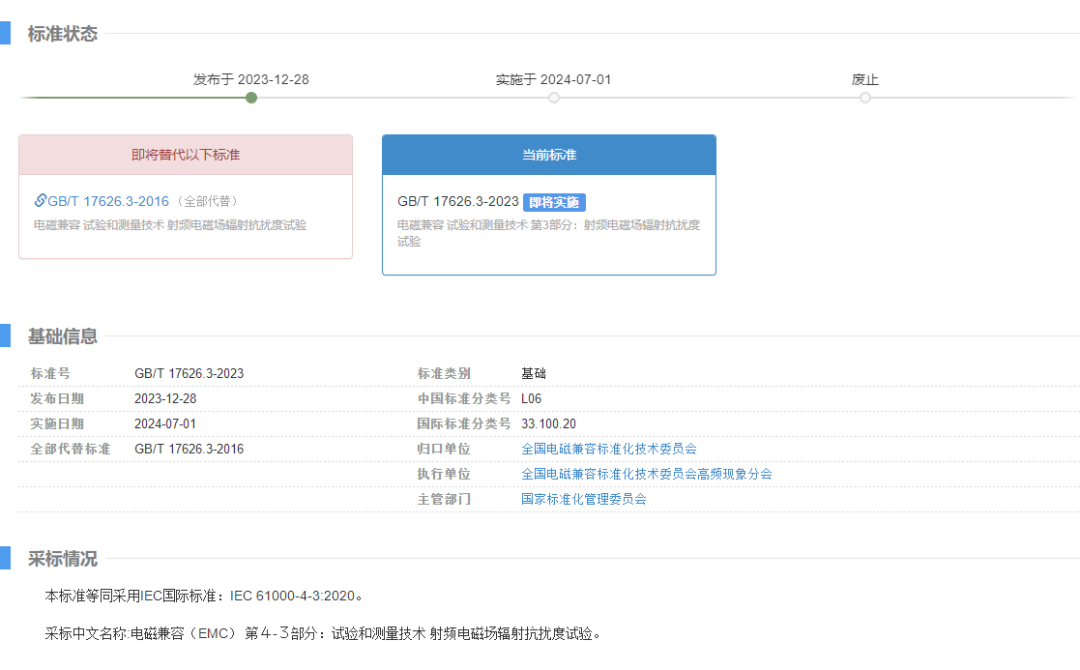This screenshot has height=670, width=1080.
Task: Select the 基础信息 section title
Action: (x=63, y=337)
